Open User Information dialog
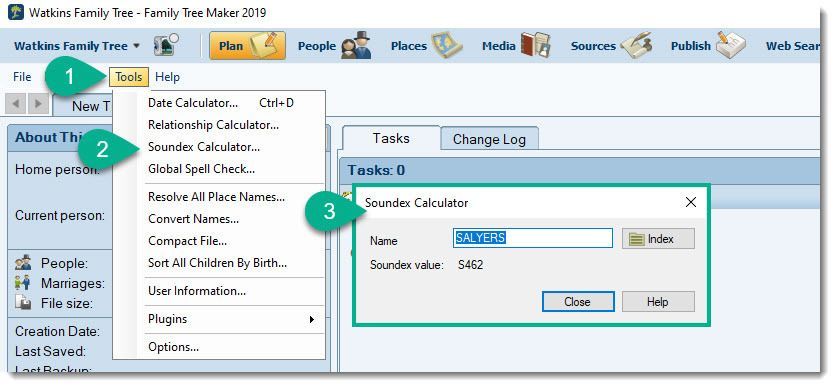 click(220, 291)
